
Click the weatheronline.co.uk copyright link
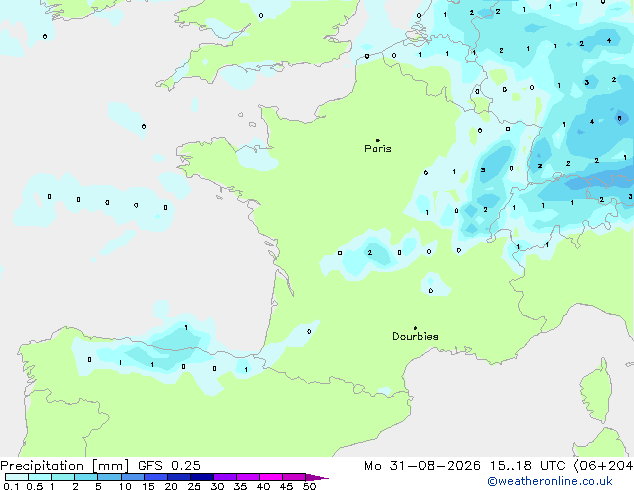550,481
